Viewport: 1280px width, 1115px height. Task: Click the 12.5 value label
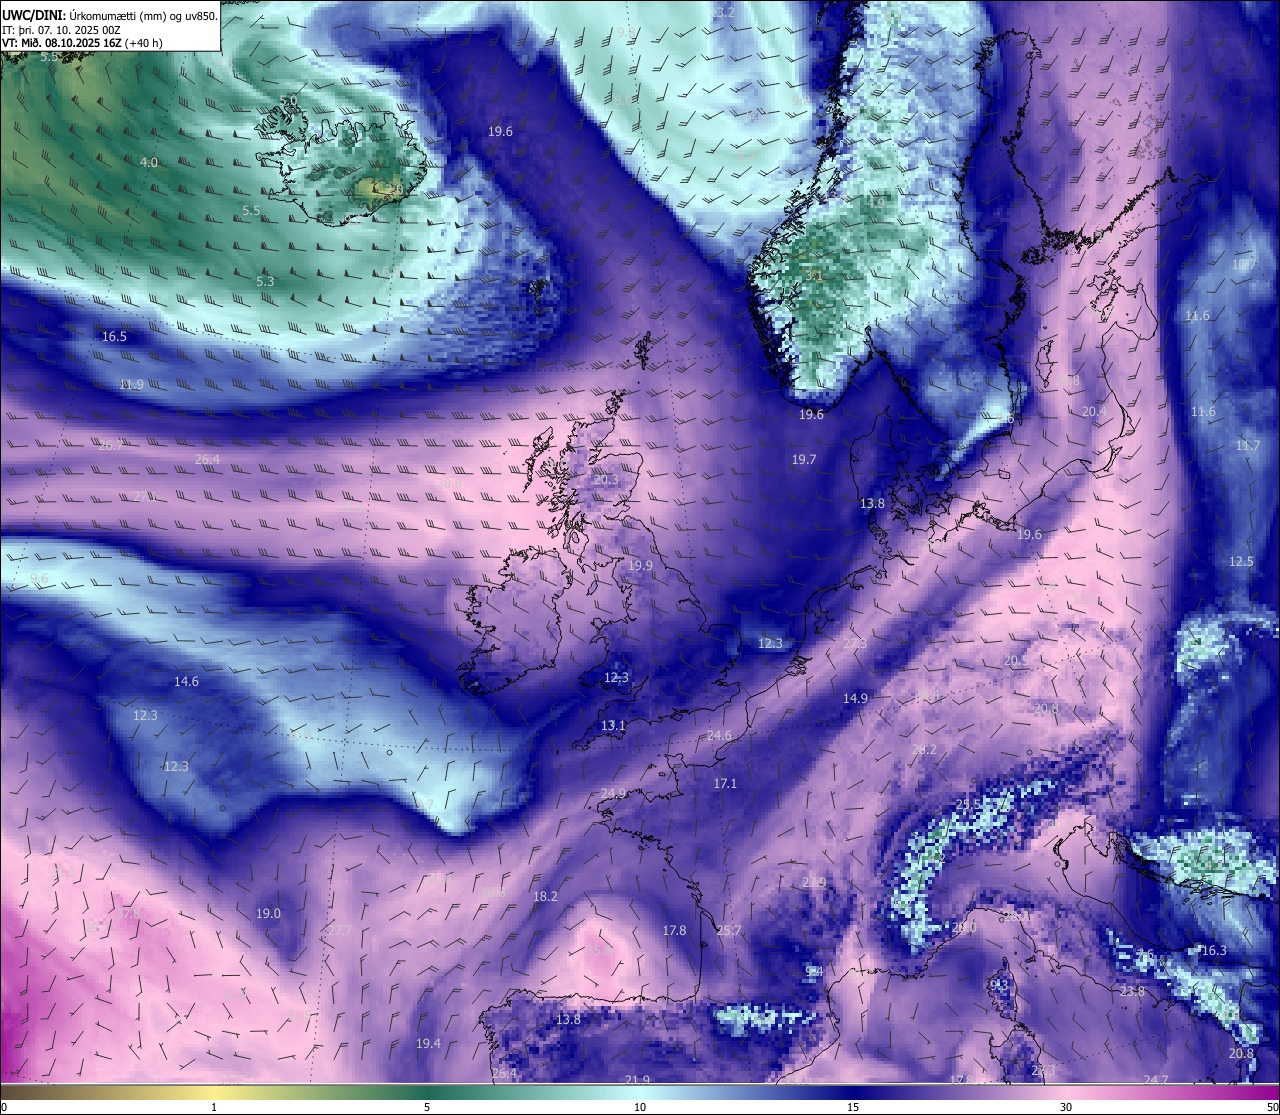1241,562
